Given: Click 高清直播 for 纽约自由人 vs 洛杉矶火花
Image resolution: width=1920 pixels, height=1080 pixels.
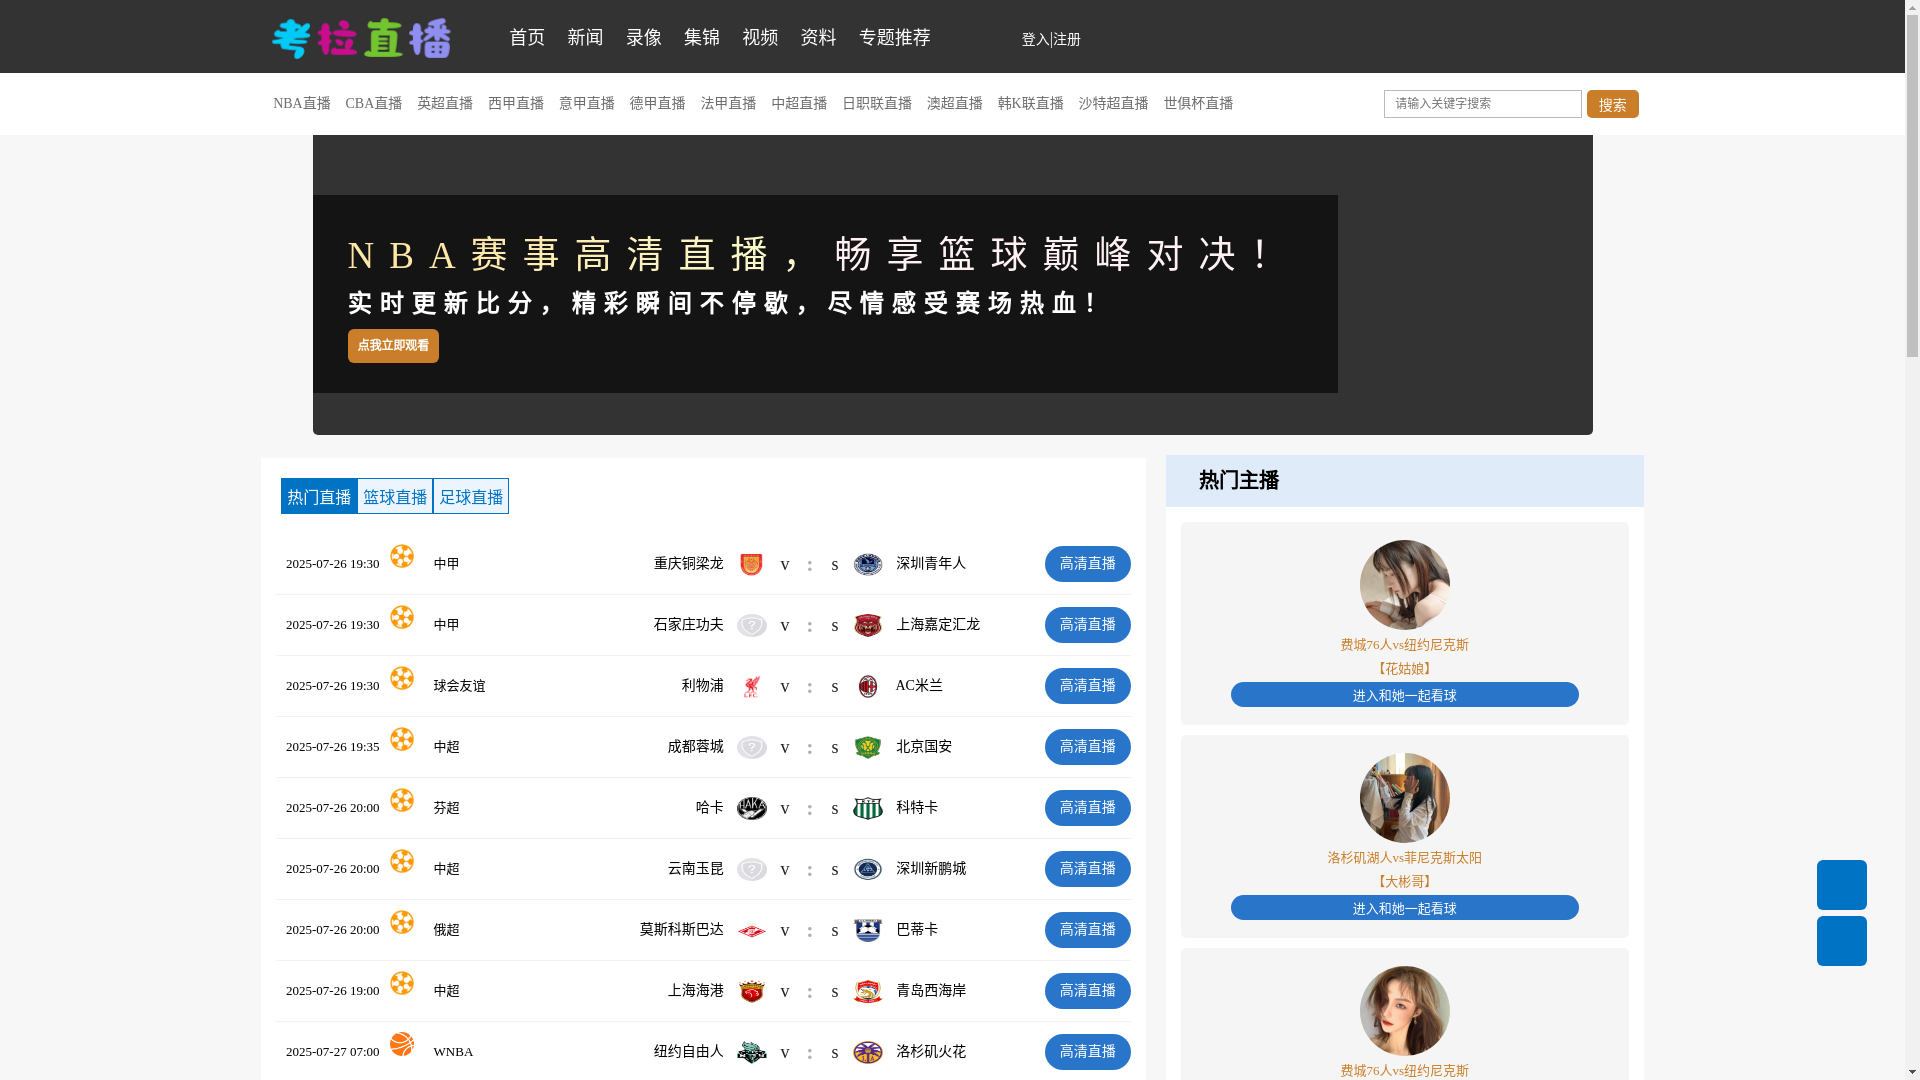Looking at the screenshot, I should pyautogui.click(x=1088, y=1052).
